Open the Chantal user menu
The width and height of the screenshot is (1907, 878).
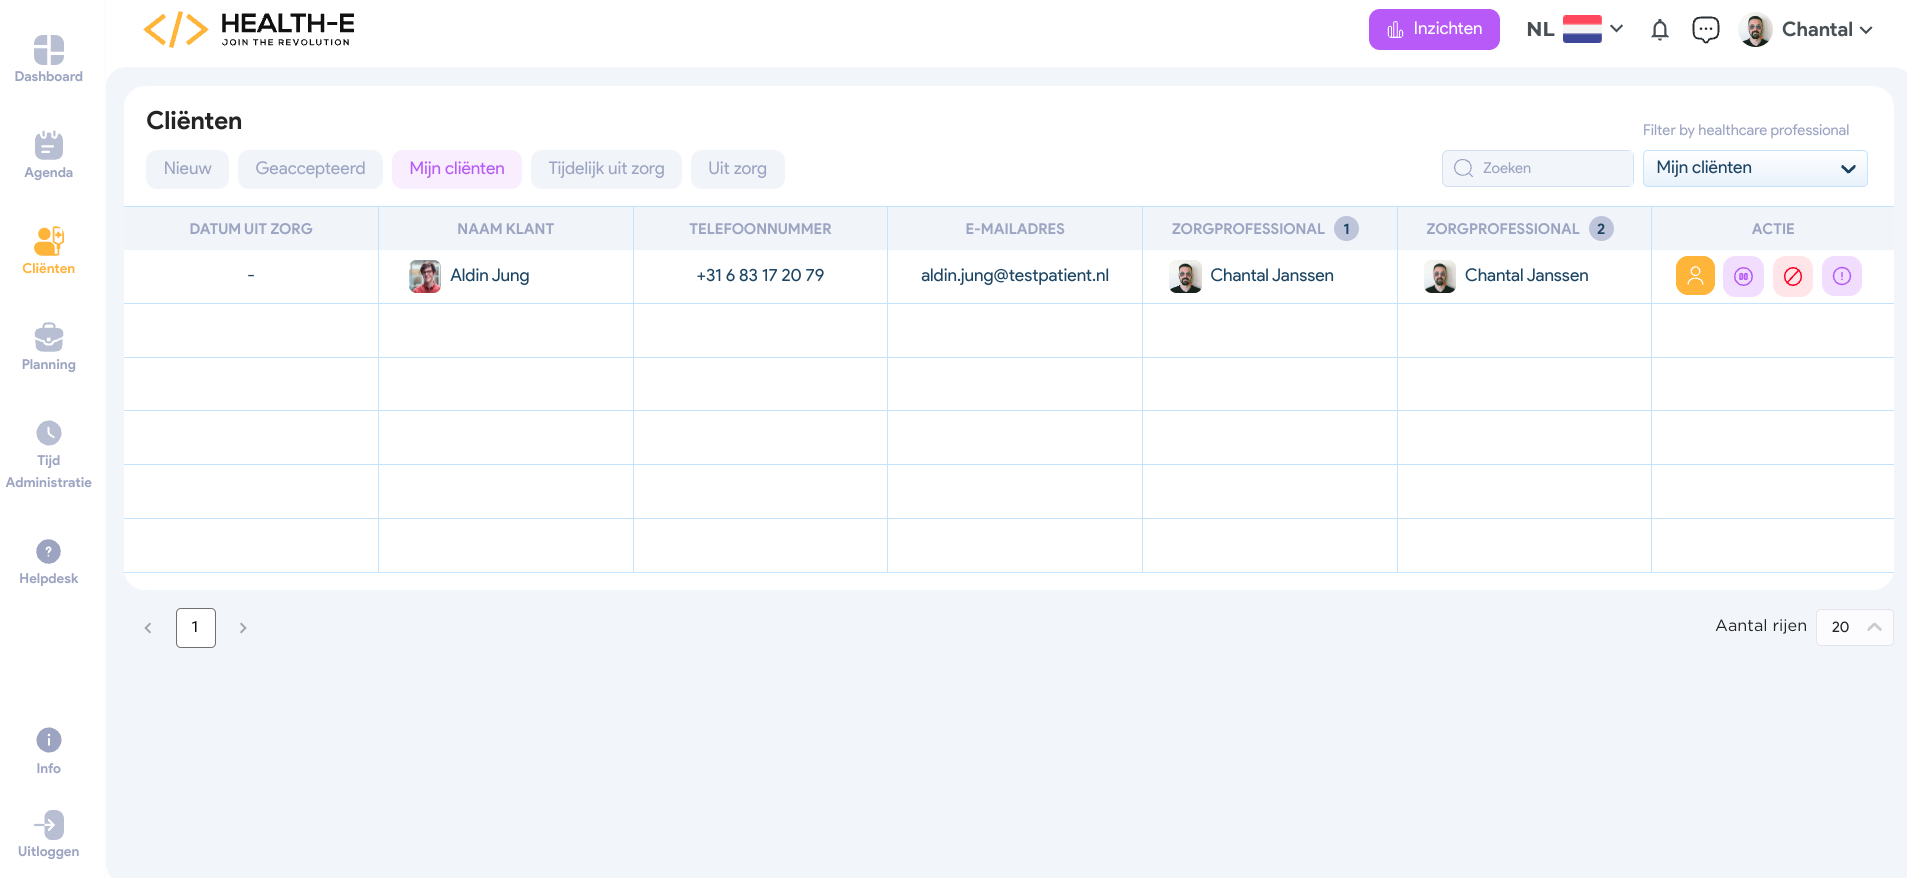coord(1806,30)
